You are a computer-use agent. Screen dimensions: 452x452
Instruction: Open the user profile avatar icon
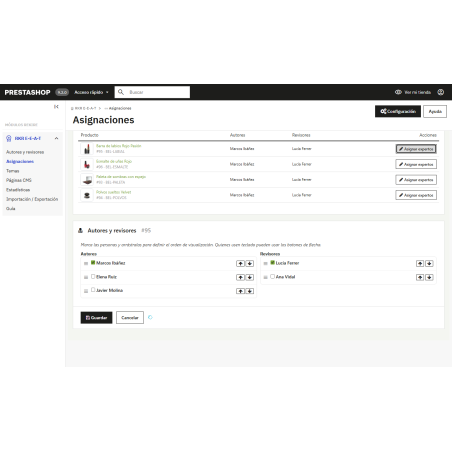(441, 92)
